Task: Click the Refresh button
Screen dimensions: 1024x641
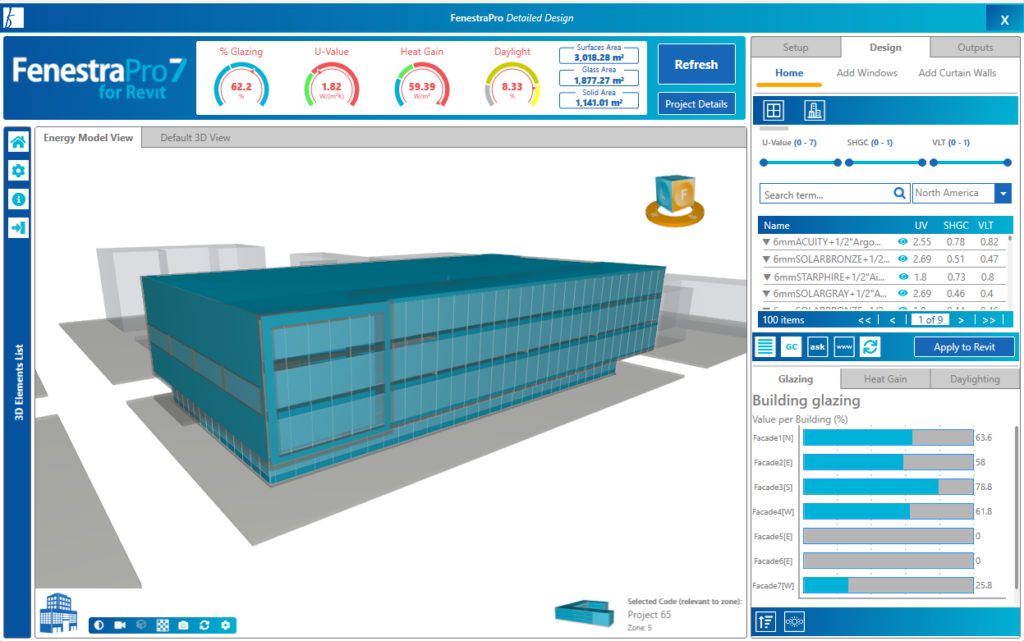Action: (696, 64)
